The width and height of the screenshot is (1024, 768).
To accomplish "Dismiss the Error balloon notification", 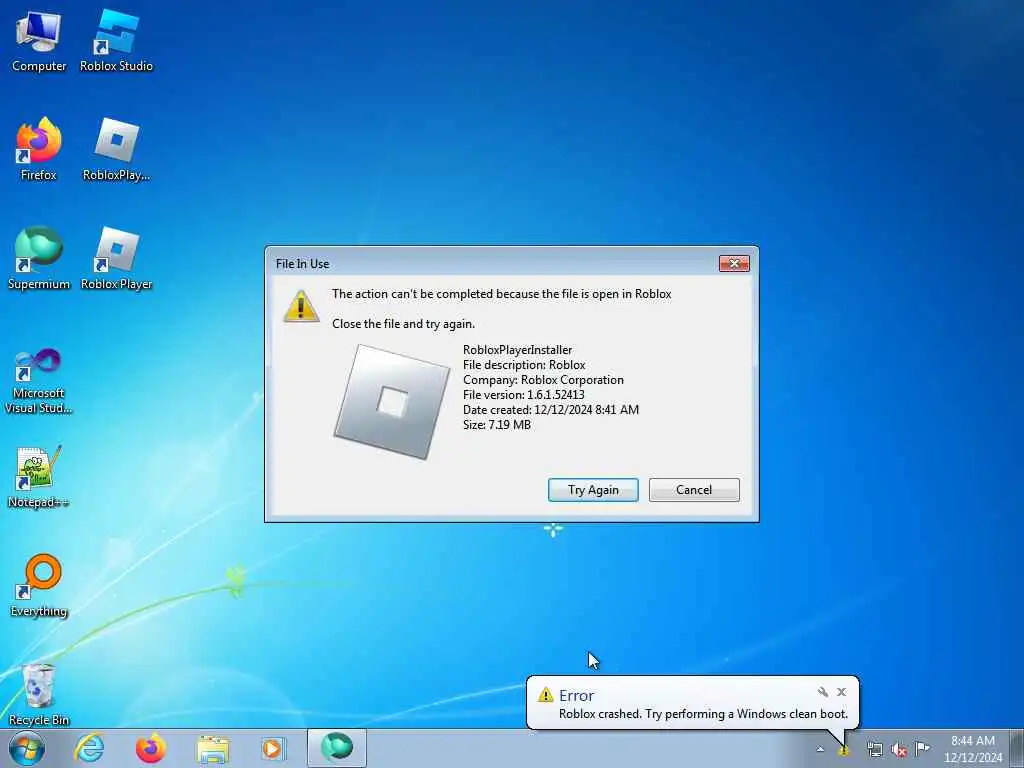I will coord(842,692).
